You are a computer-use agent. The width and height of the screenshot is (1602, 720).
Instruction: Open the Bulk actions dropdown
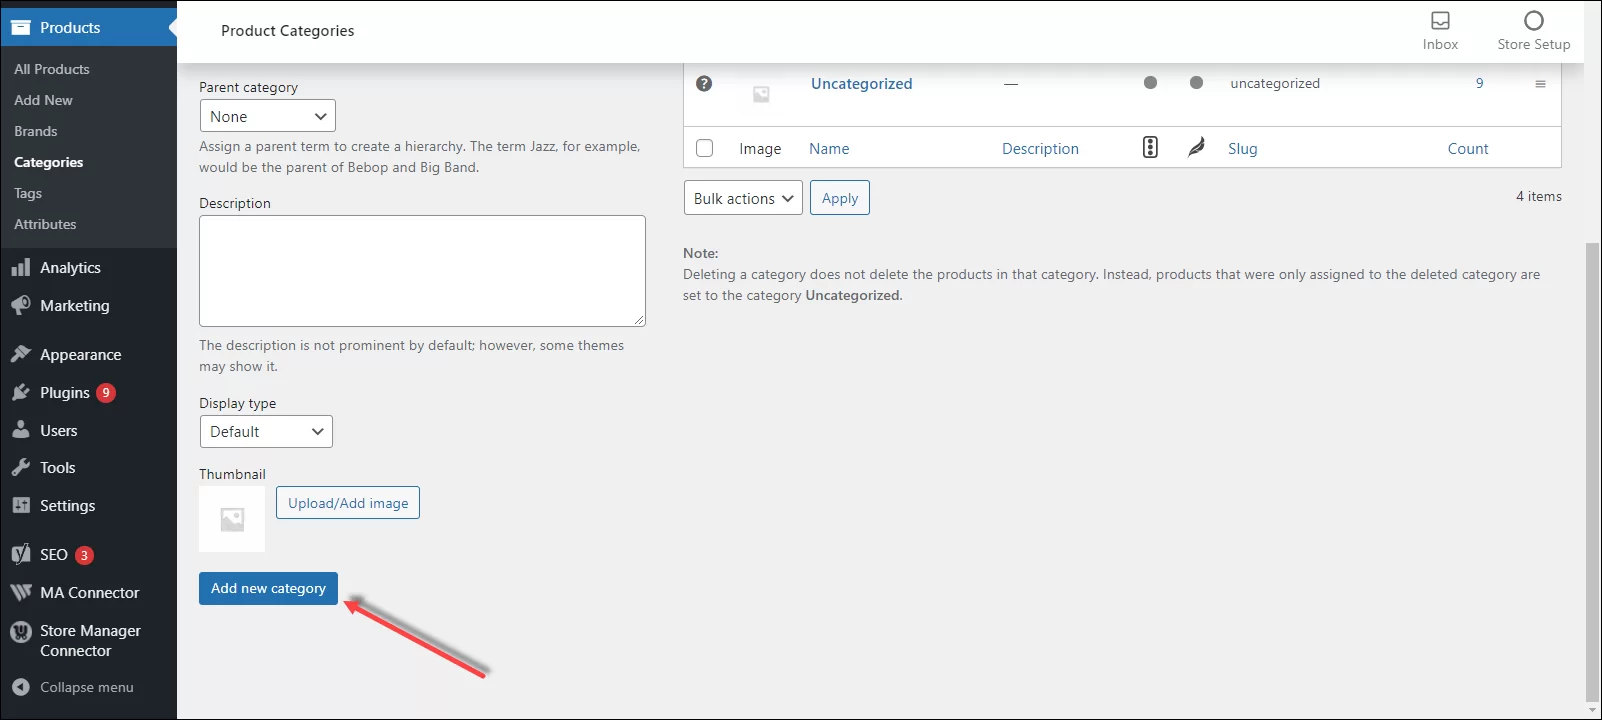(742, 198)
